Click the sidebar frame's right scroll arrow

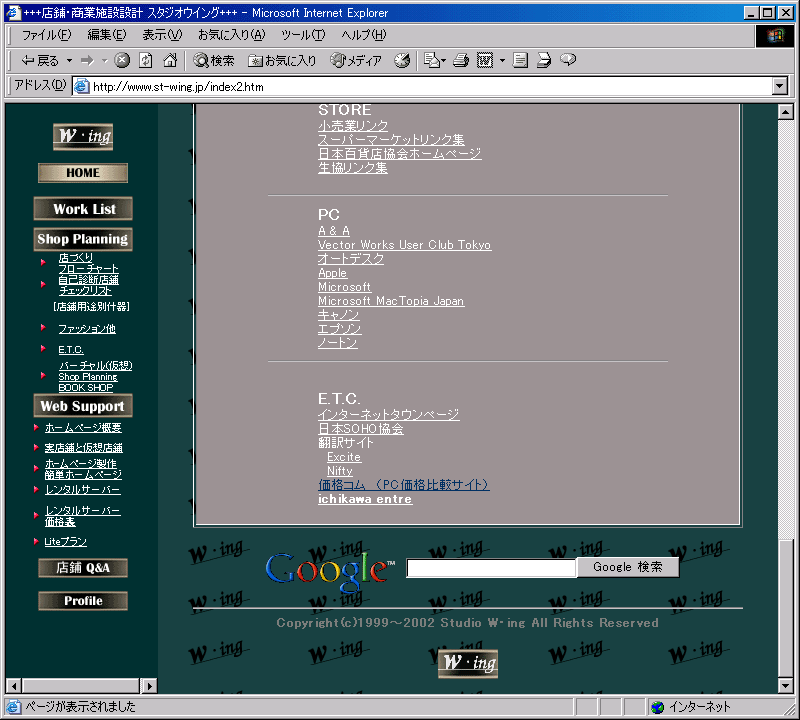(x=149, y=686)
